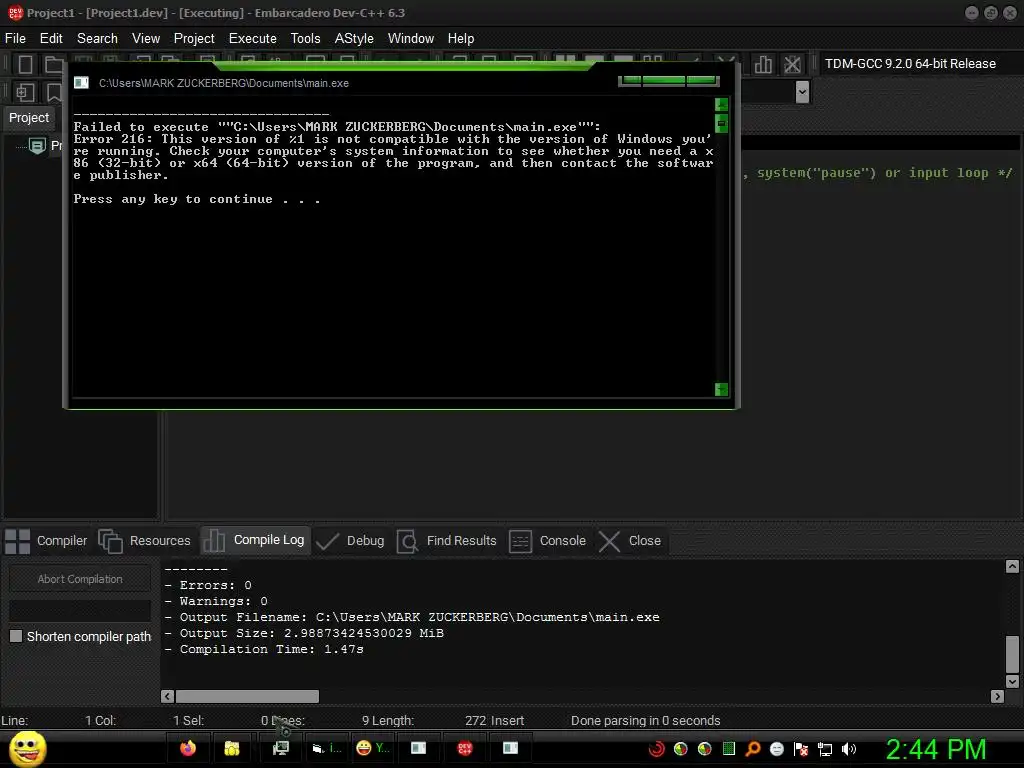1024x768 pixels.
Task: Open the Window menu
Action: coord(411,39)
